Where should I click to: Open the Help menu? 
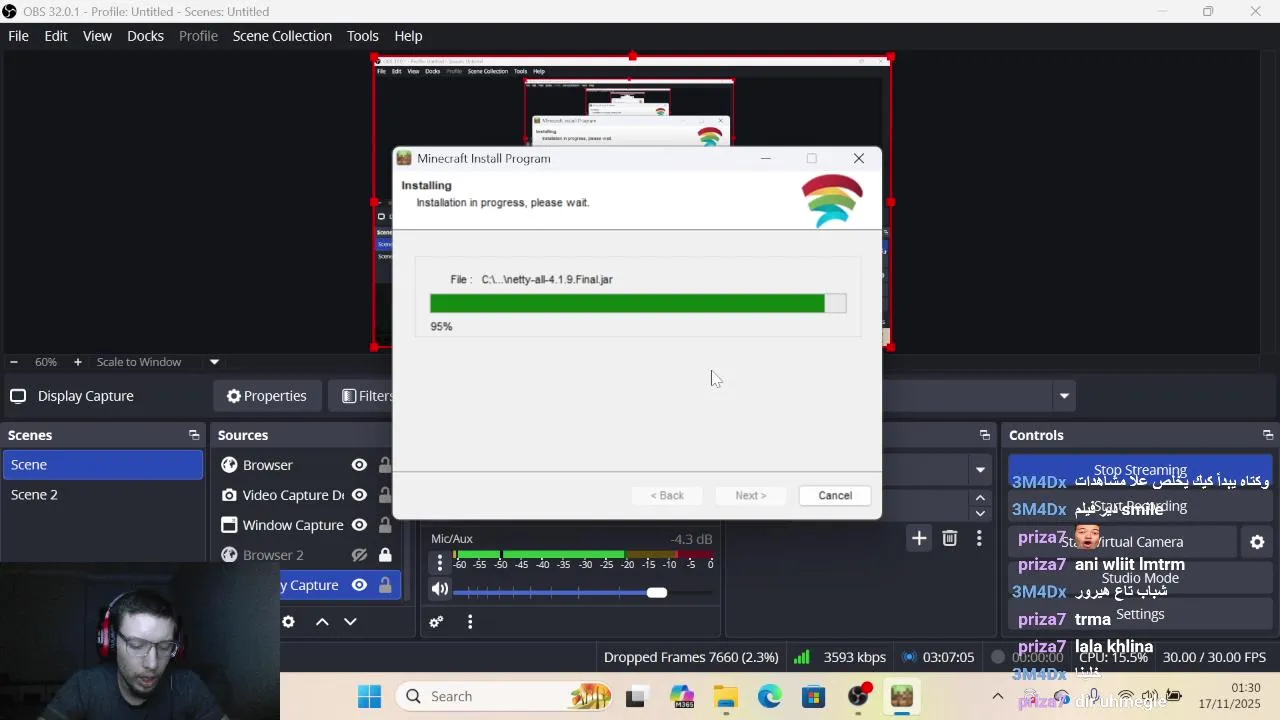click(408, 36)
